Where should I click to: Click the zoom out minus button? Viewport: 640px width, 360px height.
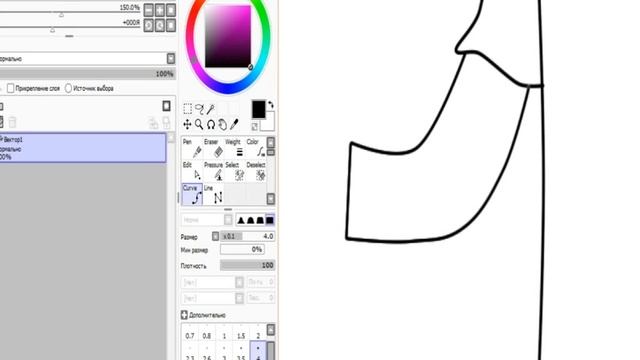tap(149, 10)
